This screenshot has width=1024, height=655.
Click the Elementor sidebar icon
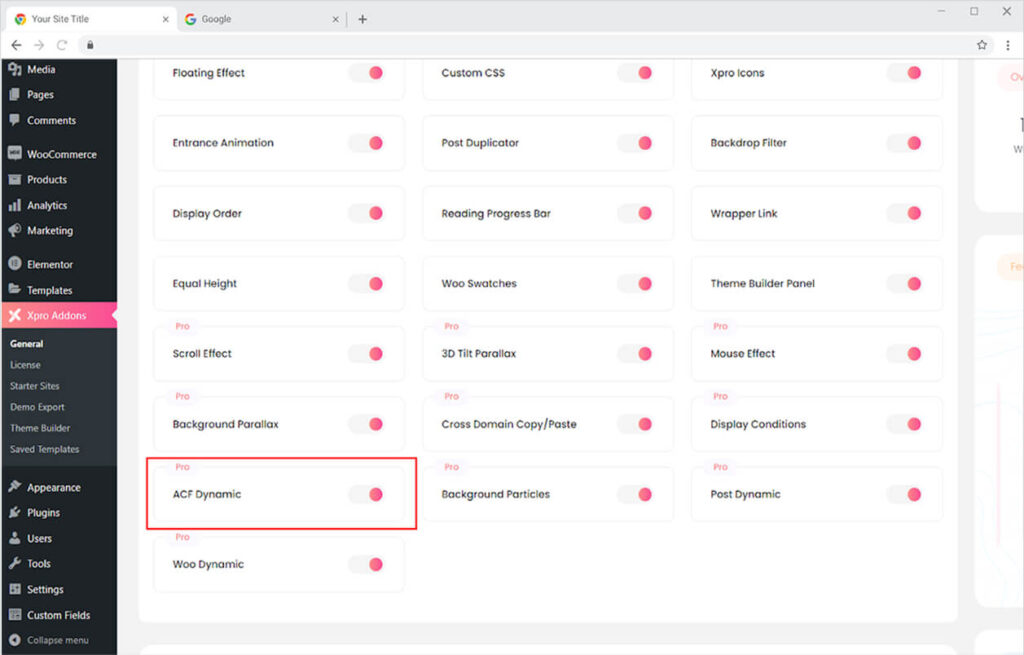[x=14, y=264]
